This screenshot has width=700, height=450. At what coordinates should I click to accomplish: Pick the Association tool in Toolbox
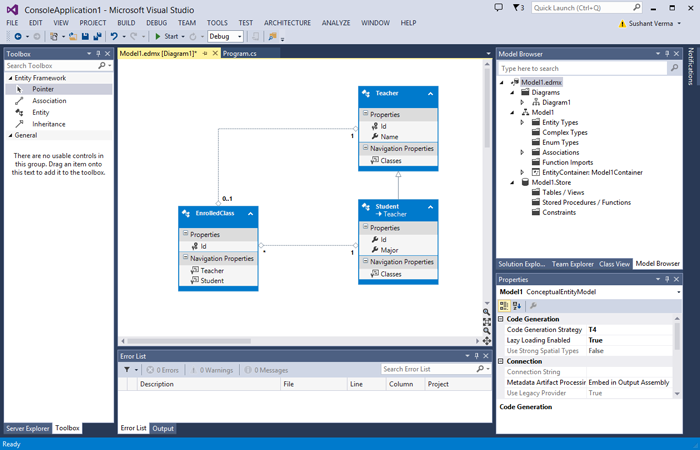point(48,101)
